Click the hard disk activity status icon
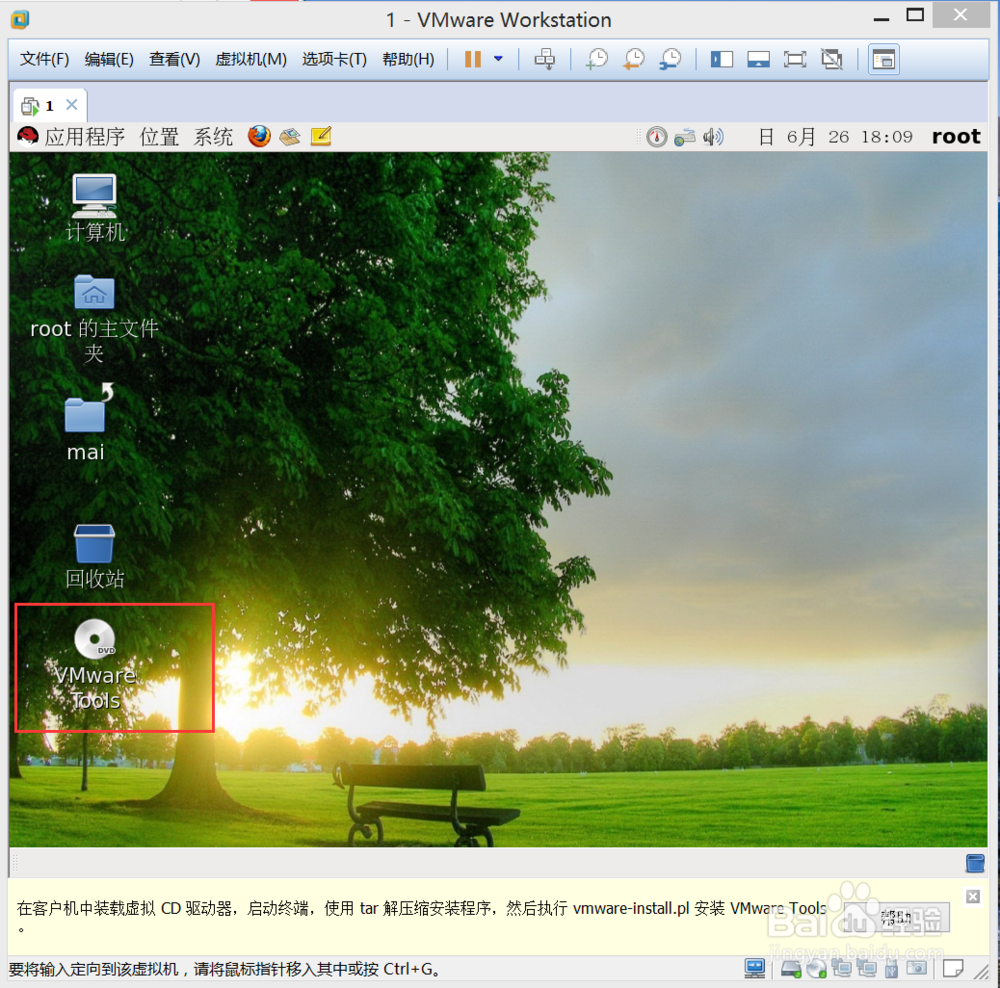This screenshot has width=1000, height=988. (789, 968)
